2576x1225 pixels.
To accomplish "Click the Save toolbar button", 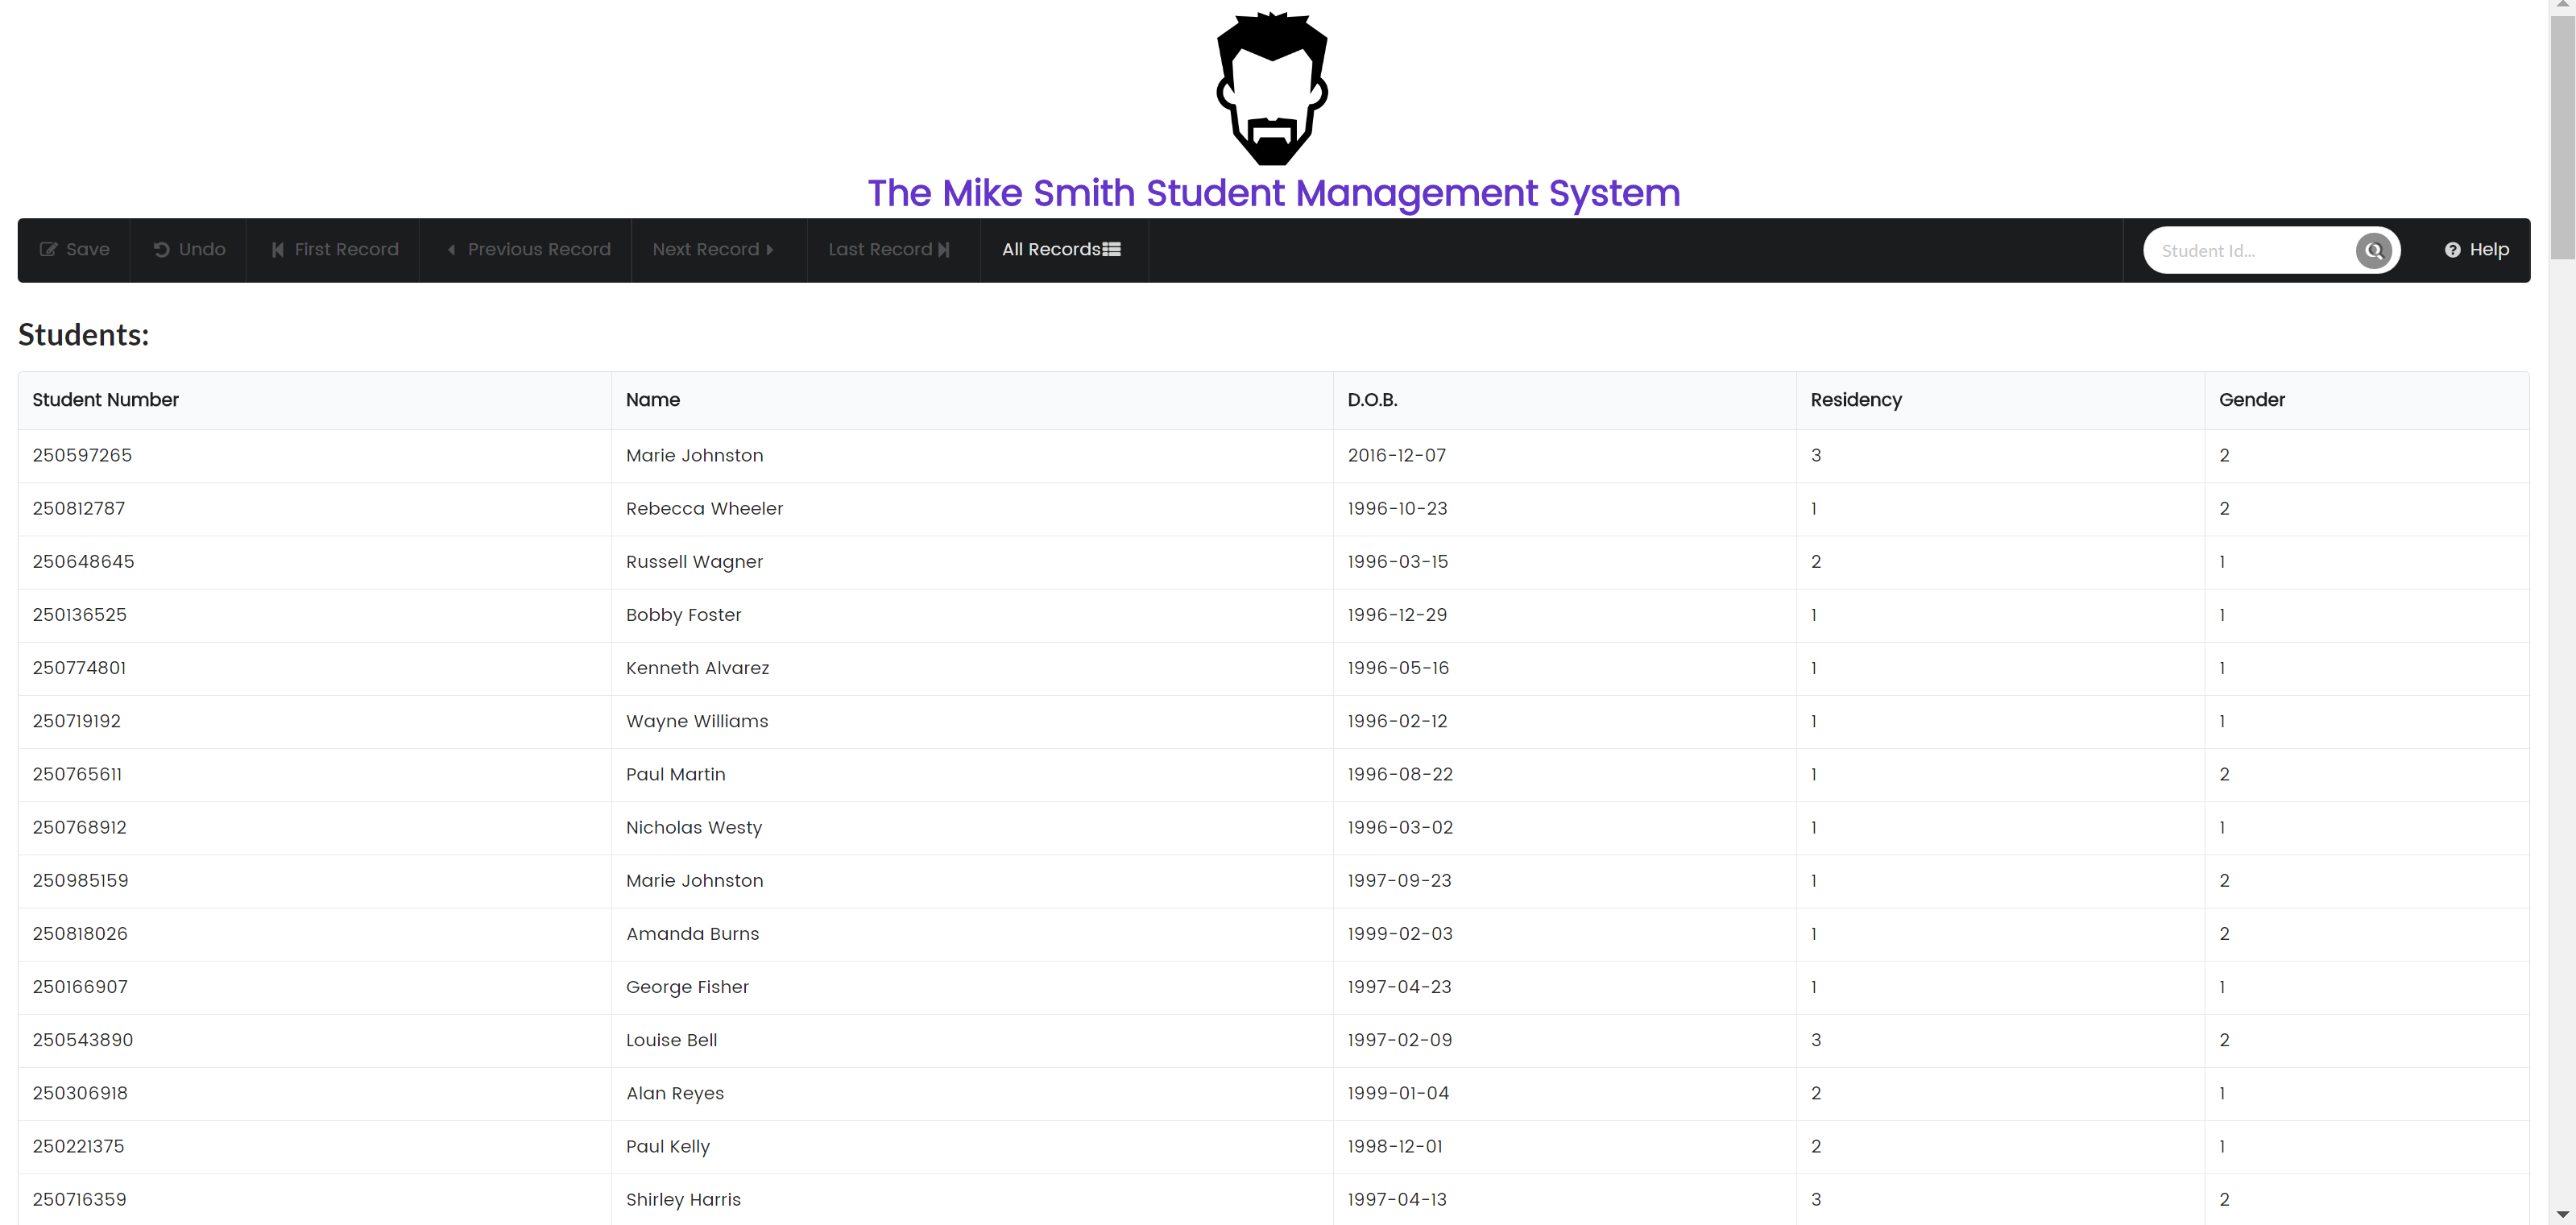I will [x=75, y=250].
